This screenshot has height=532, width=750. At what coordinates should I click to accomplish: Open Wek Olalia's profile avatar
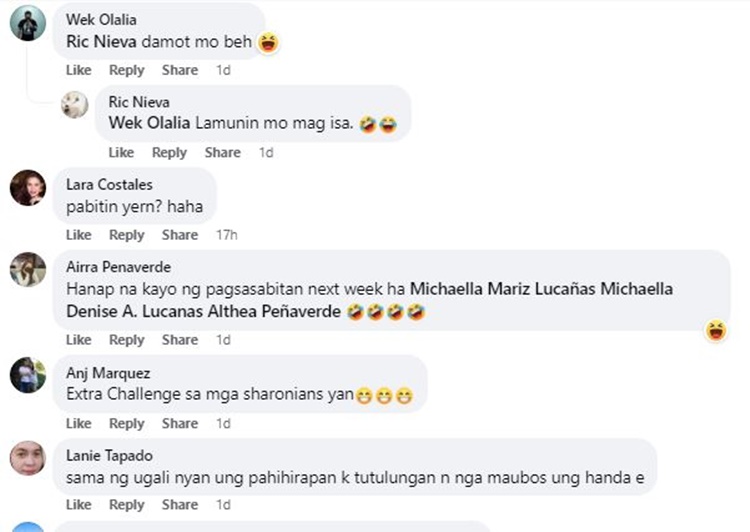tap(28, 23)
